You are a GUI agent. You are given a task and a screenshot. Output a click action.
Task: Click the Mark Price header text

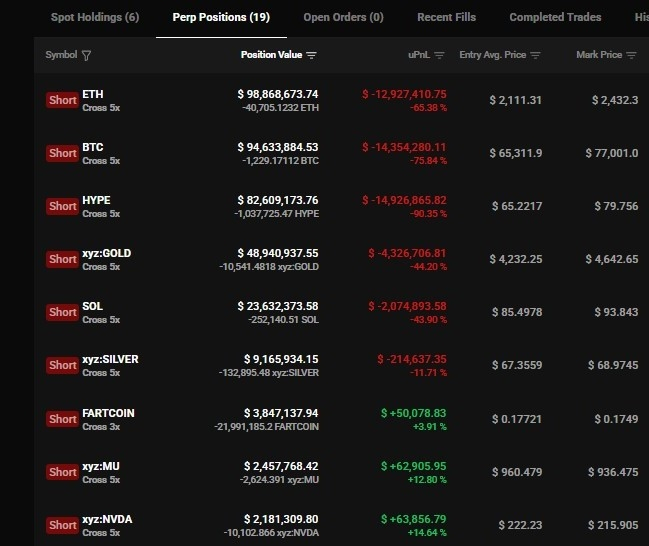coord(599,55)
